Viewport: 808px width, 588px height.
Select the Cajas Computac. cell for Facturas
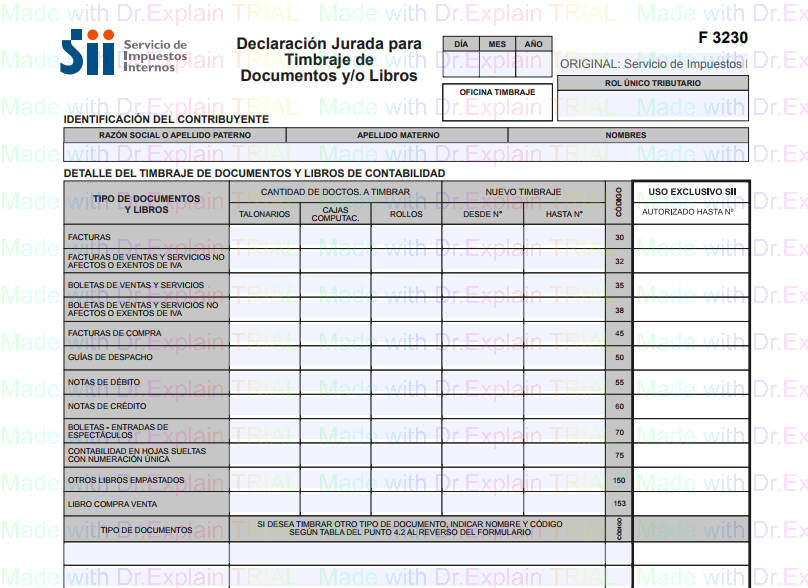(x=335, y=237)
